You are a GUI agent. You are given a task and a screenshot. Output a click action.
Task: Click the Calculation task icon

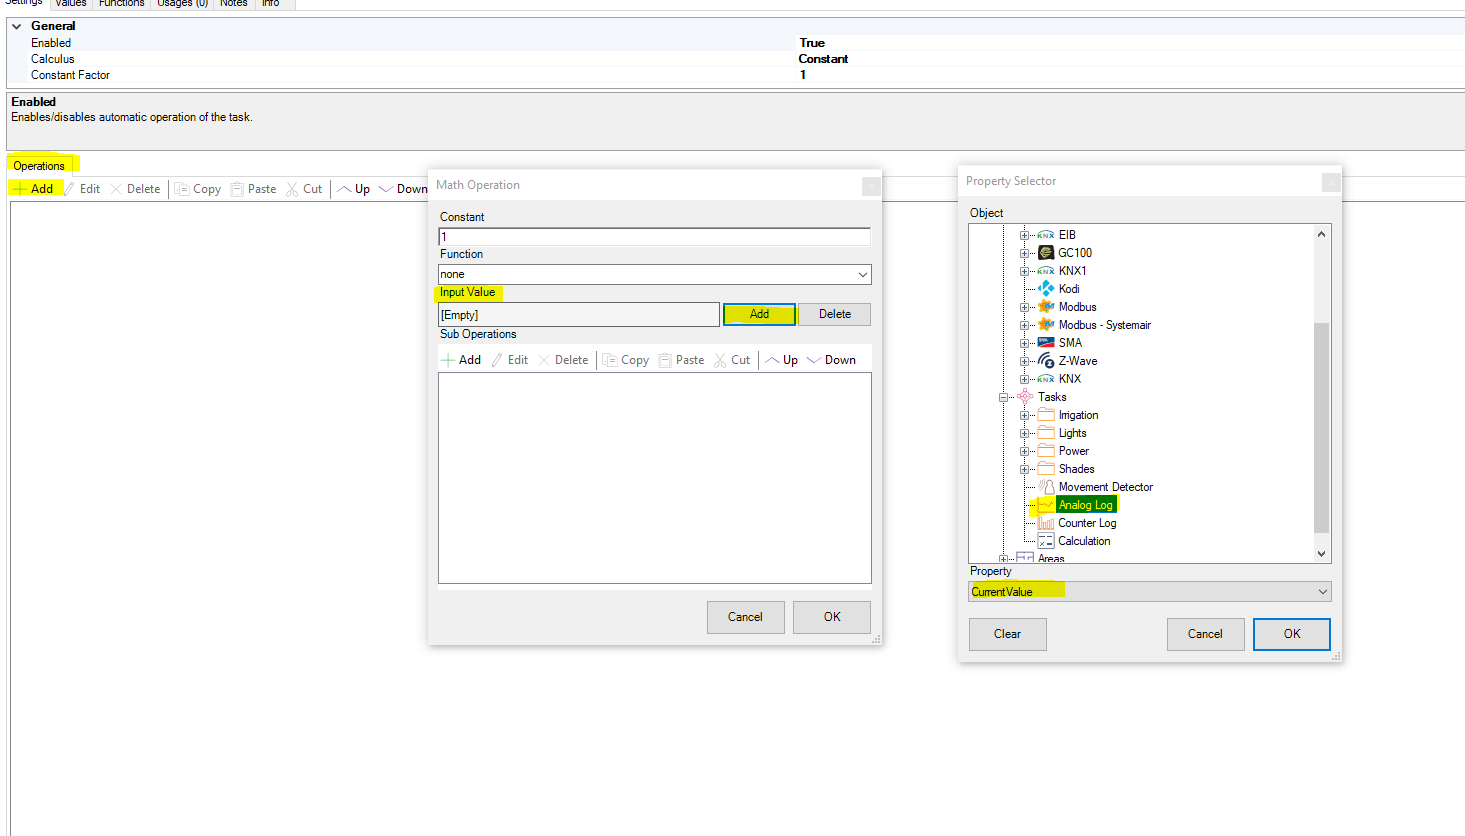pos(1046,541)
